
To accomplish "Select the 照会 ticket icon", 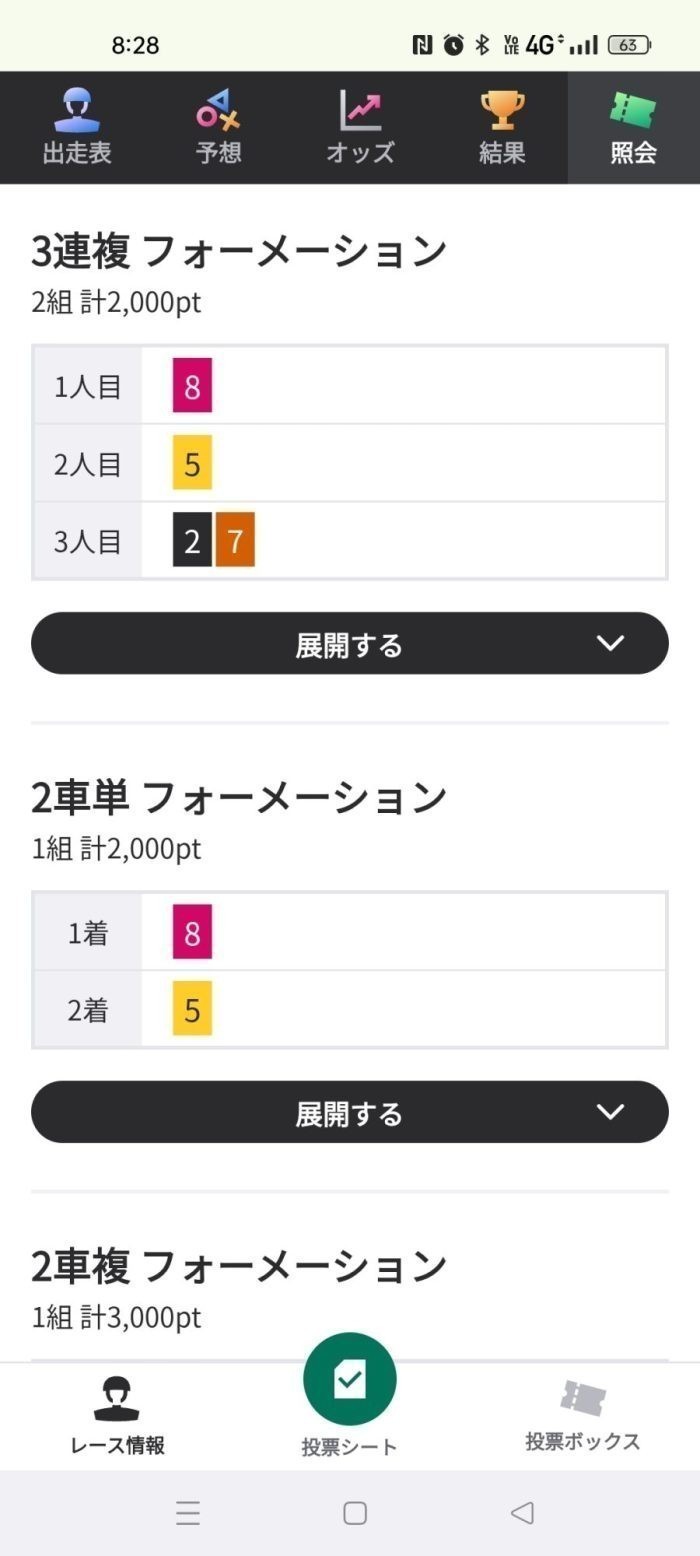I will coord(633,111).
